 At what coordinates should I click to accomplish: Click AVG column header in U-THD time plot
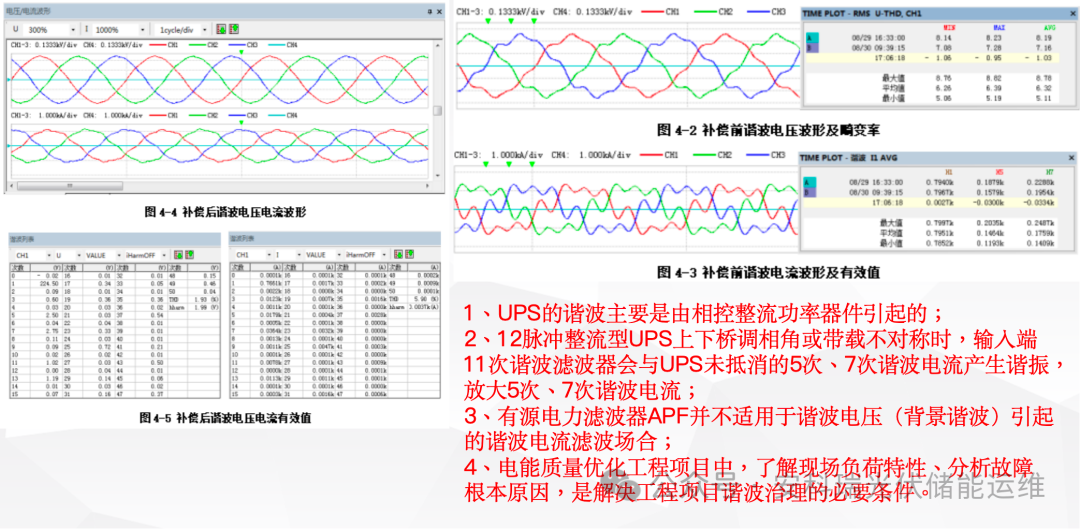(x=1050, y=28)
